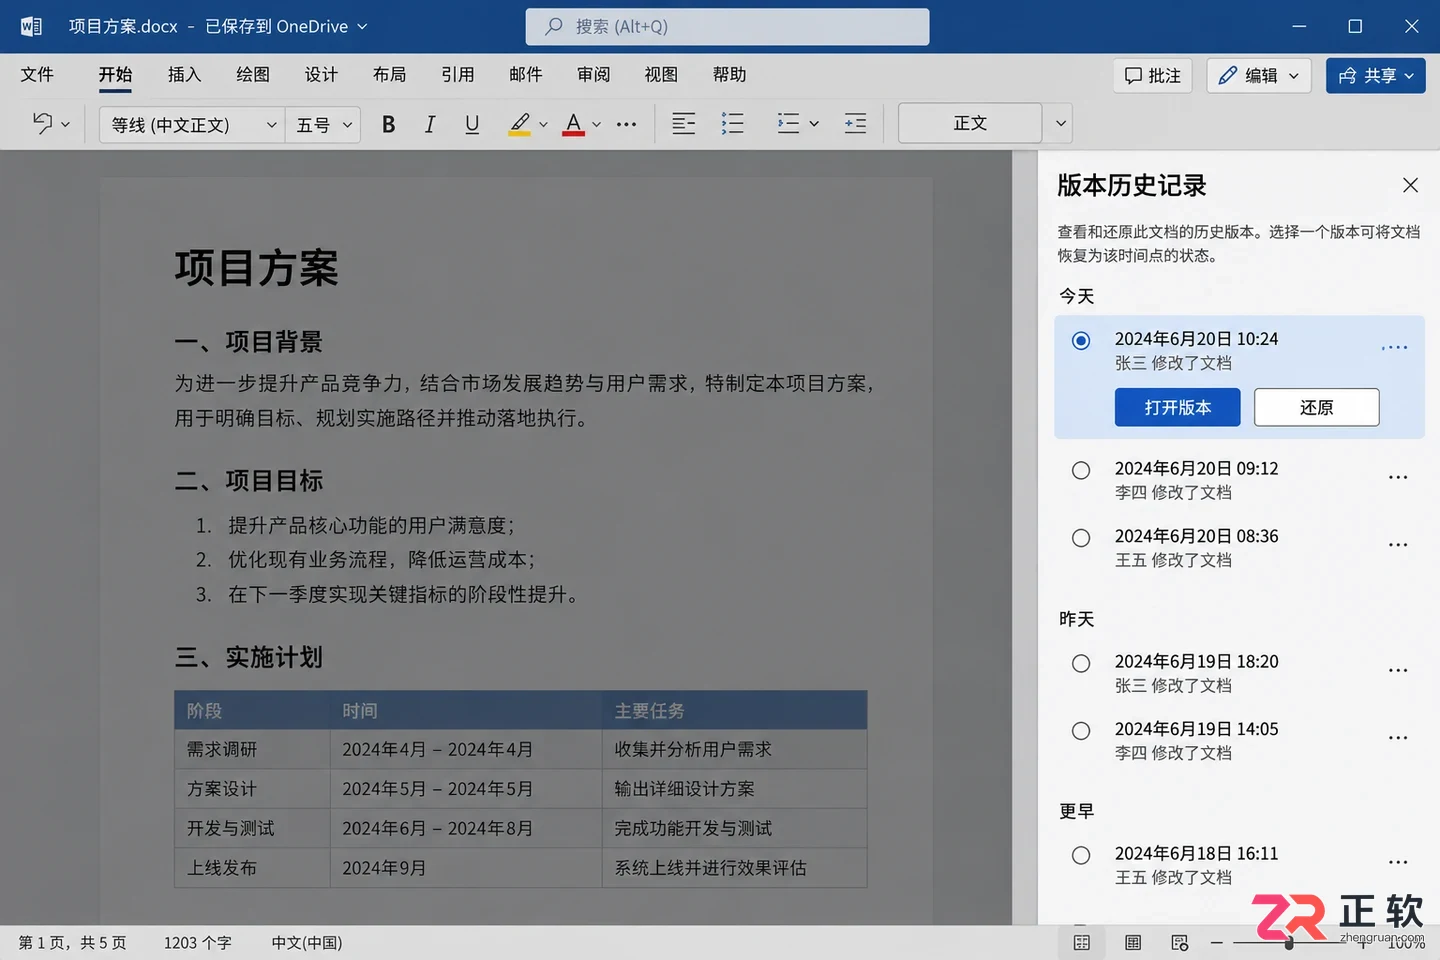The width and height of the screenshot is (1440, 960).
Task: Select the 2024年6月18日 16:11 version radio
Action: tap(1081, 855)
